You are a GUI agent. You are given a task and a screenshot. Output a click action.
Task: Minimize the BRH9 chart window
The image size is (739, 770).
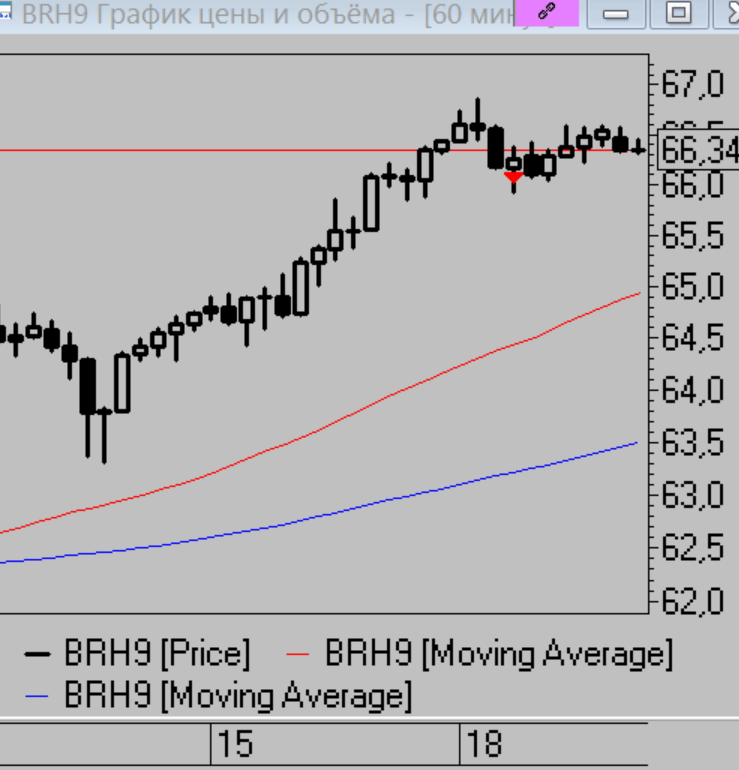[x=615, y=14]
